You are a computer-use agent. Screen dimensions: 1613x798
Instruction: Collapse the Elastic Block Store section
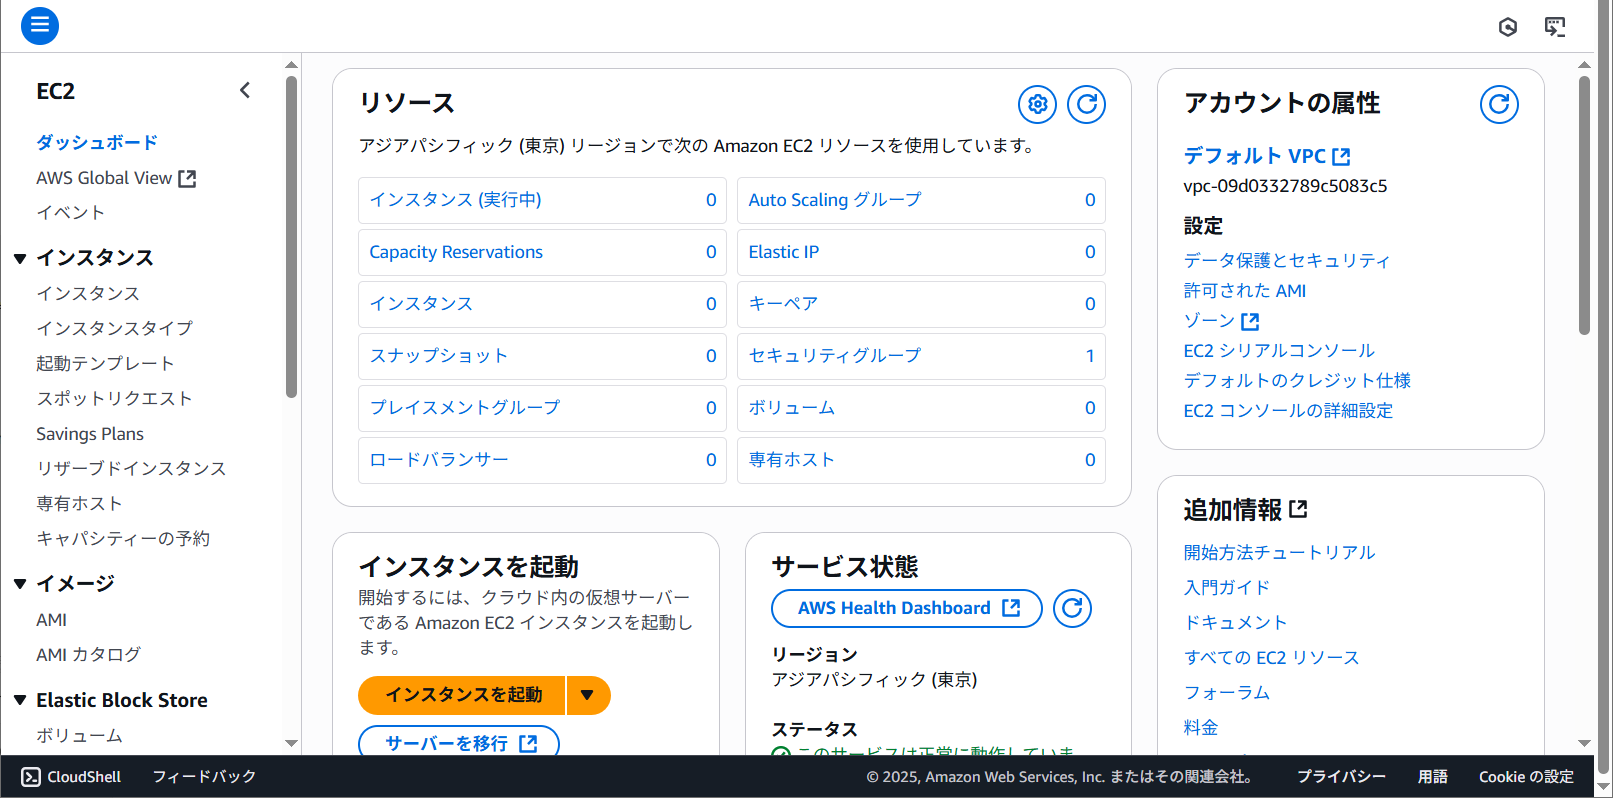coord(20,700)
